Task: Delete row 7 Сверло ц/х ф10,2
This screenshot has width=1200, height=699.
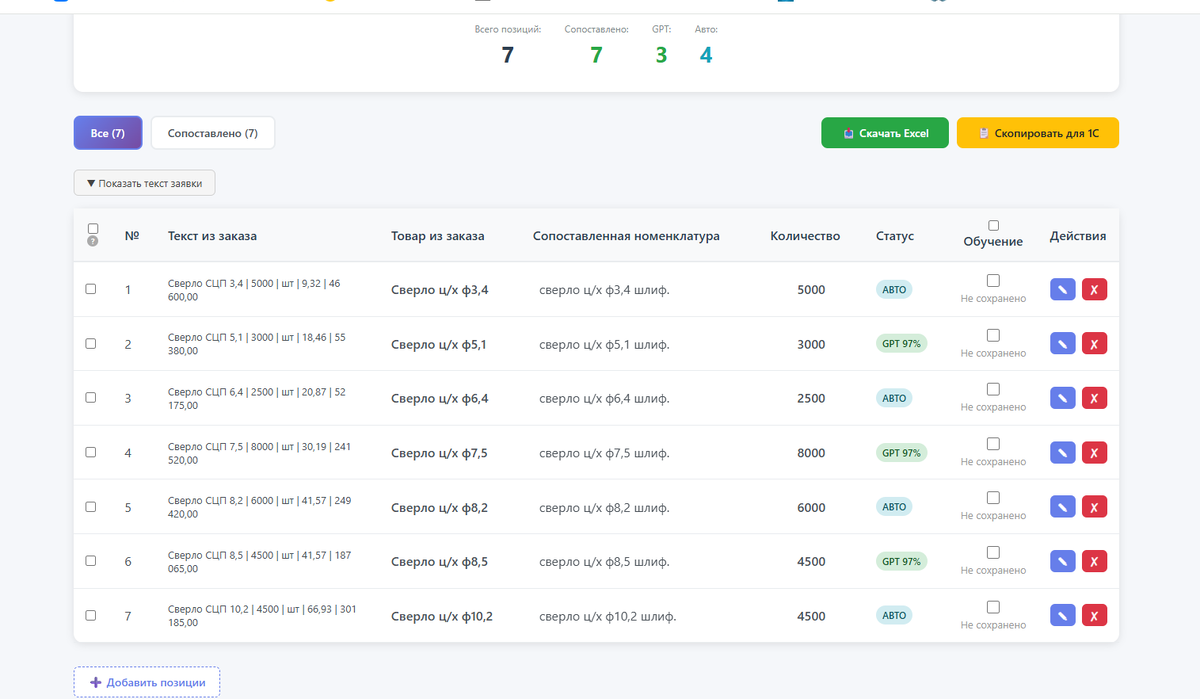Action: (x=1094, y=615)
